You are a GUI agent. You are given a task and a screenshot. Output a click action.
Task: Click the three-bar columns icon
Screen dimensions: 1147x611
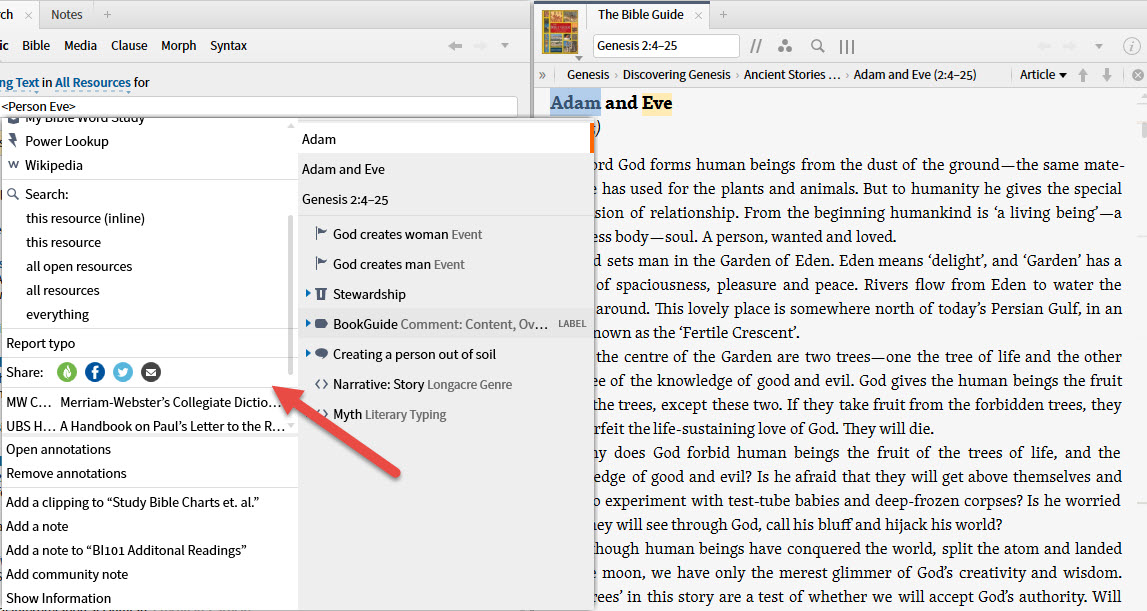click(x=847, y=47)
